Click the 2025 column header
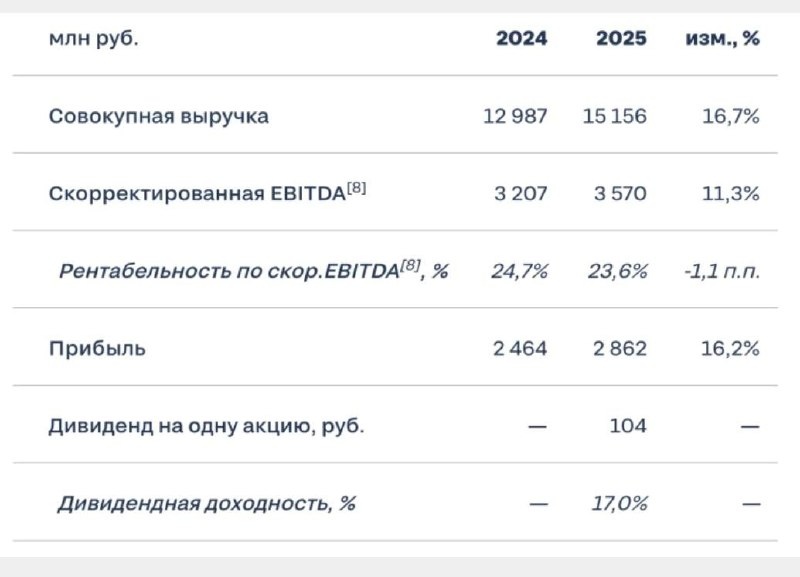 coord(621,38)
